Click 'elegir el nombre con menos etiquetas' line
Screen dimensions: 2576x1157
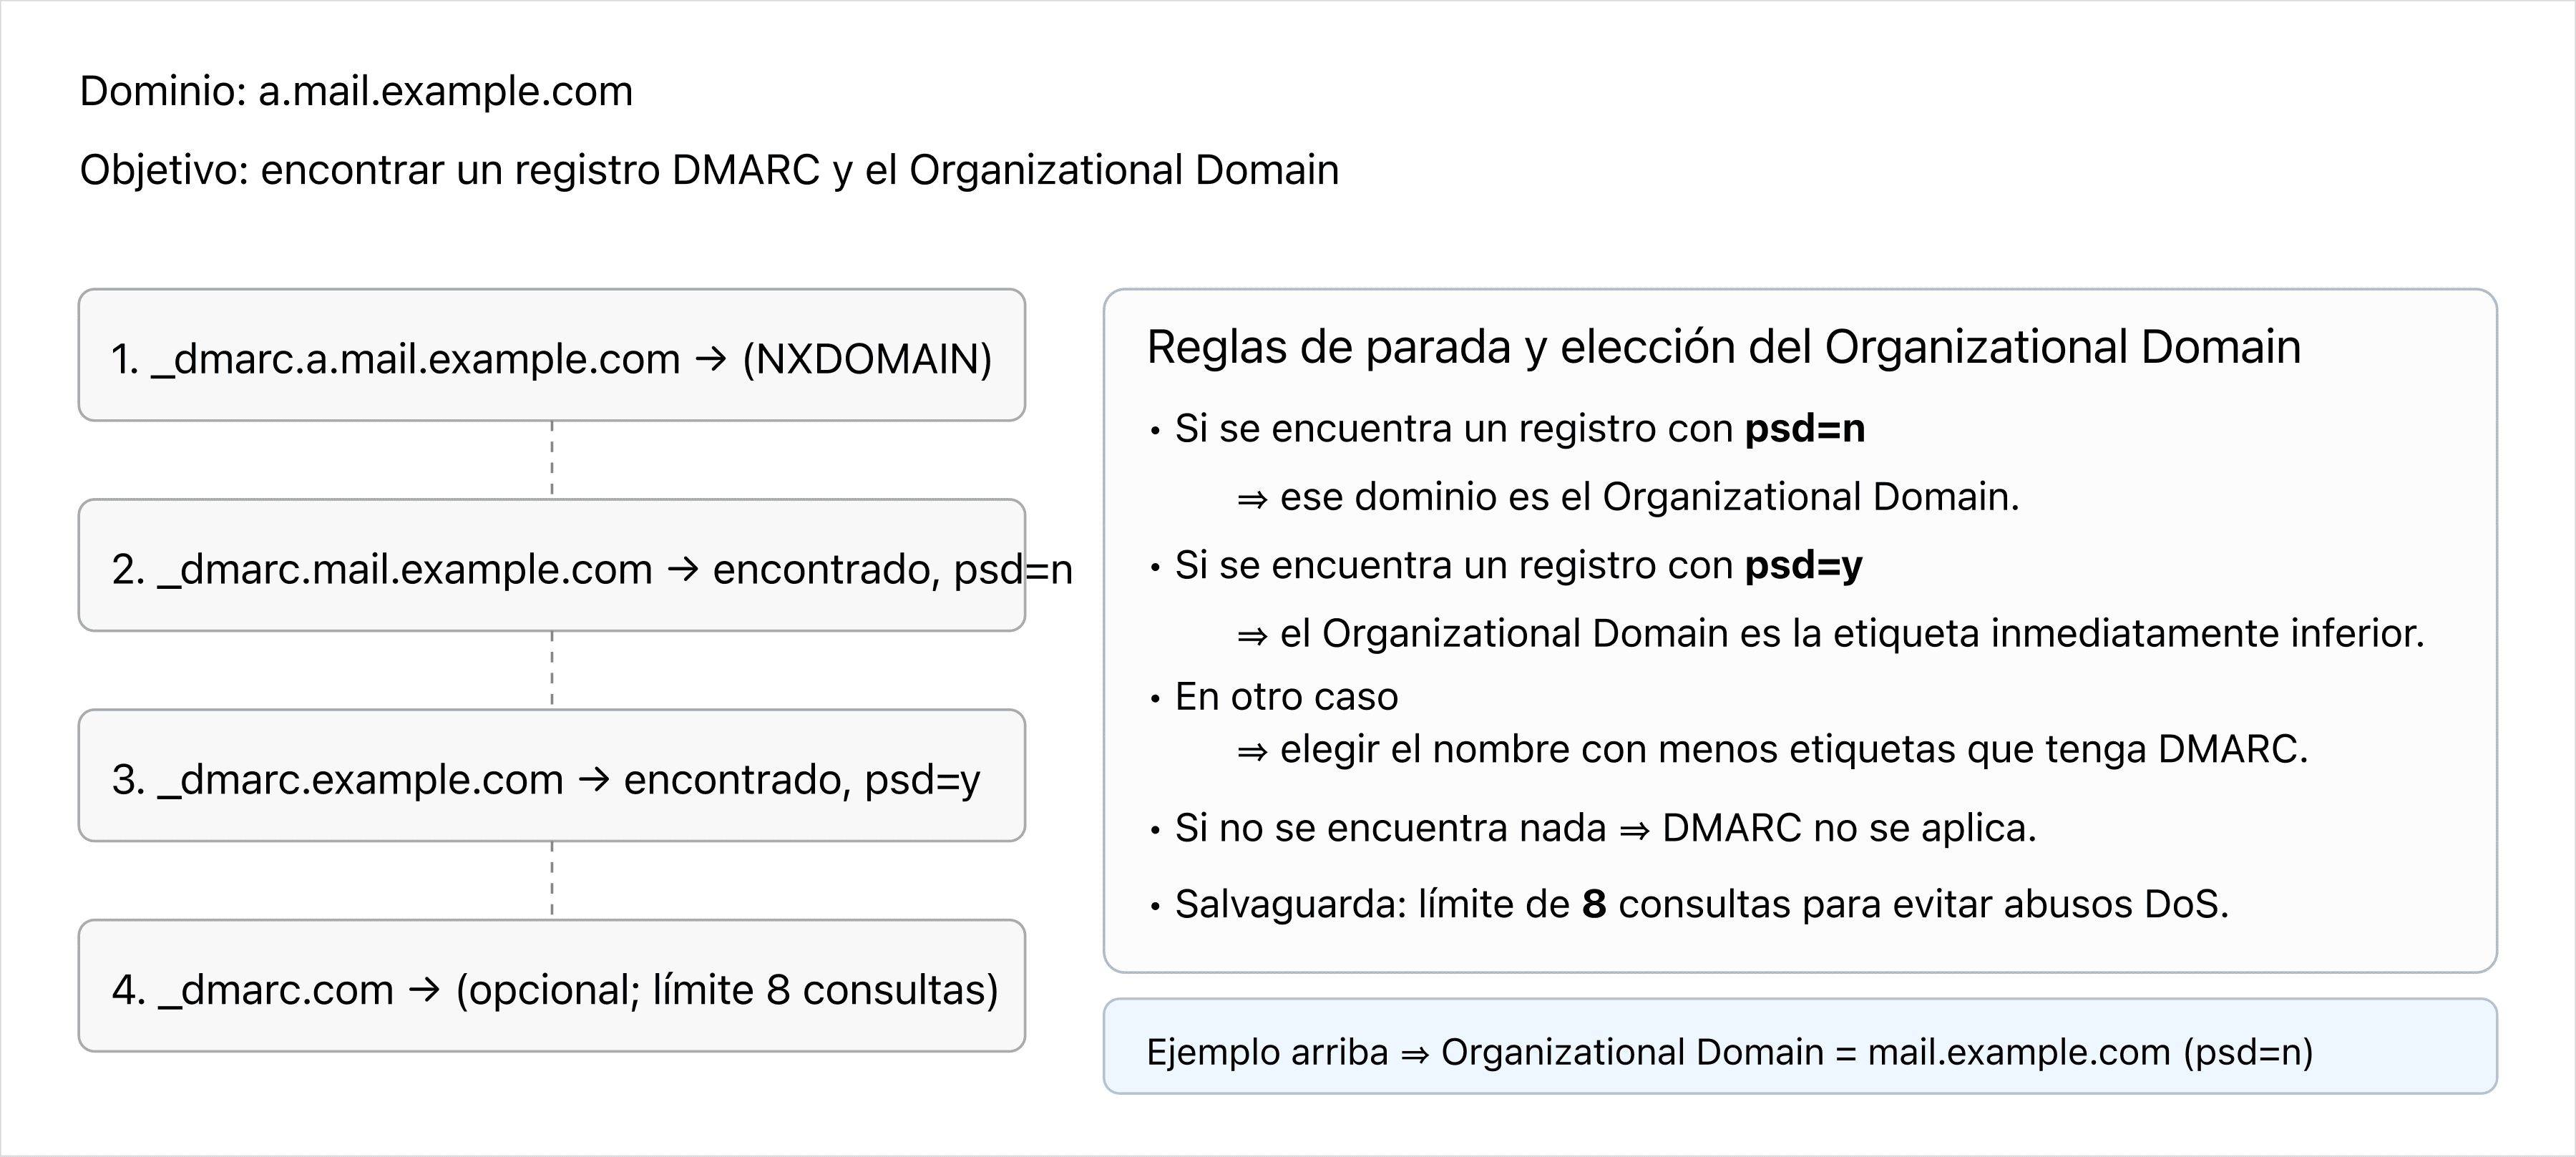click(1793, 749)
